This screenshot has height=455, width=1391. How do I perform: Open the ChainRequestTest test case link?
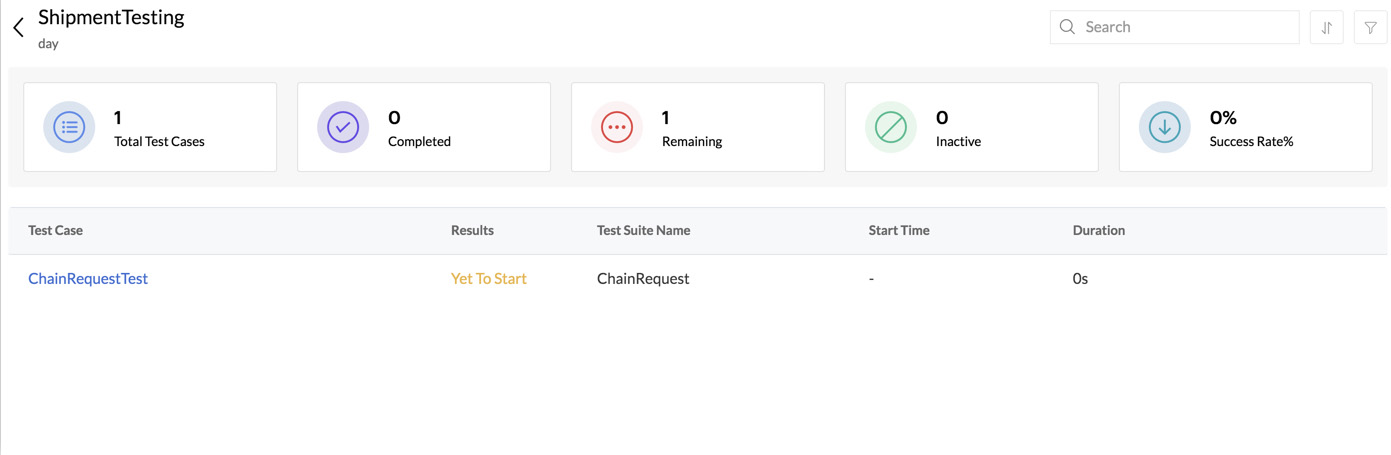[88, 279]
